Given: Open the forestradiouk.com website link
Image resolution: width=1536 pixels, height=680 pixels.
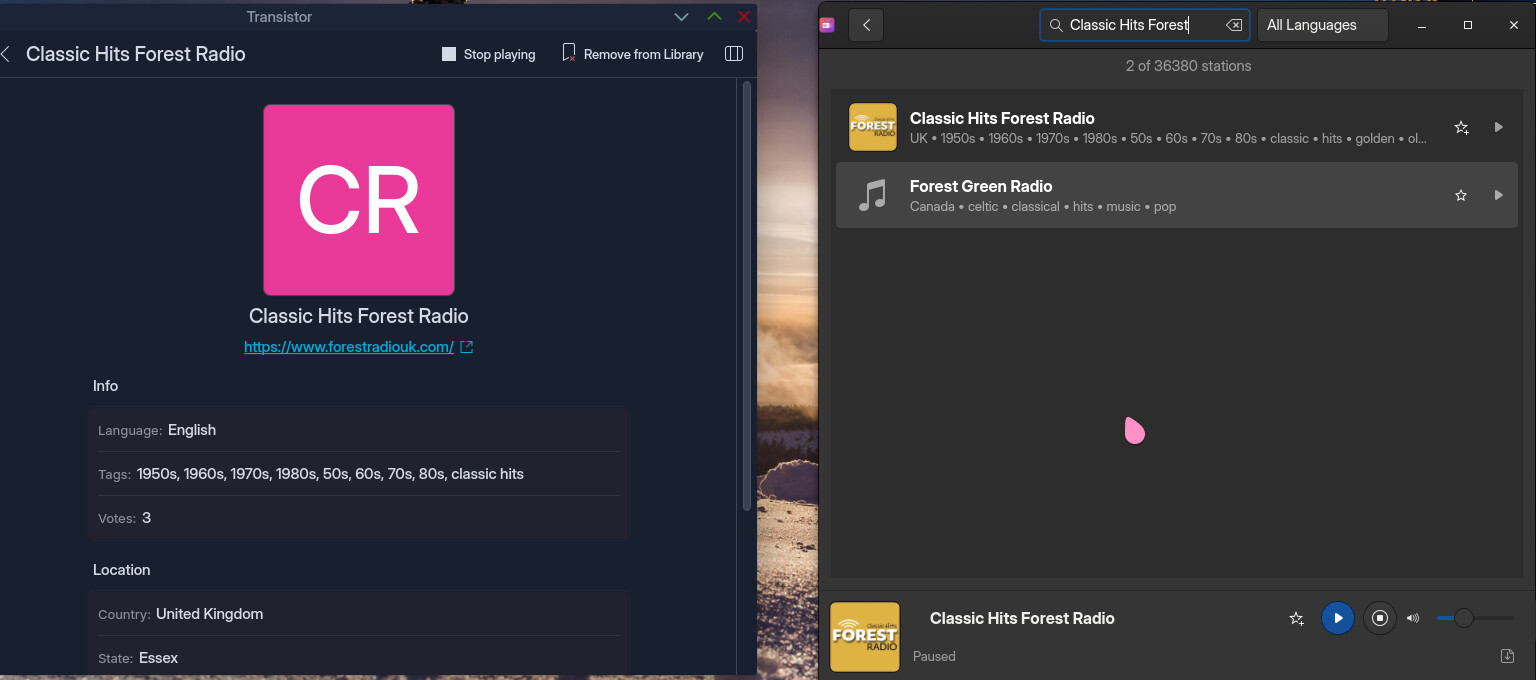Looking at the screenshot, I should click(349, 347).
